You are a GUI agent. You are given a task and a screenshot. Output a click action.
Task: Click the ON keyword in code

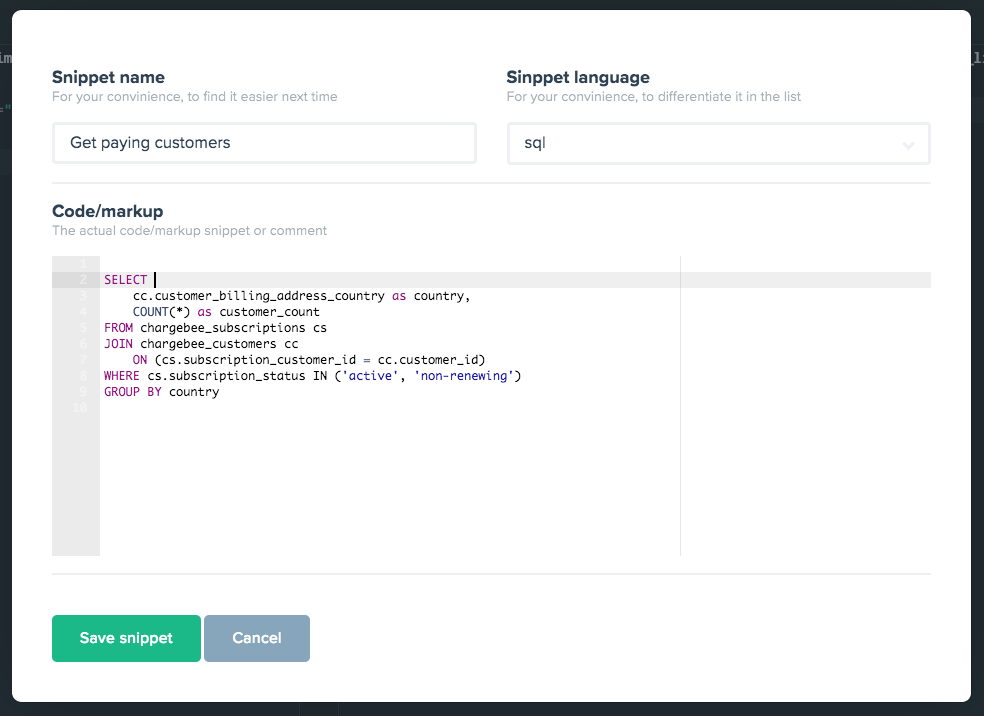(x=140, y=360)
